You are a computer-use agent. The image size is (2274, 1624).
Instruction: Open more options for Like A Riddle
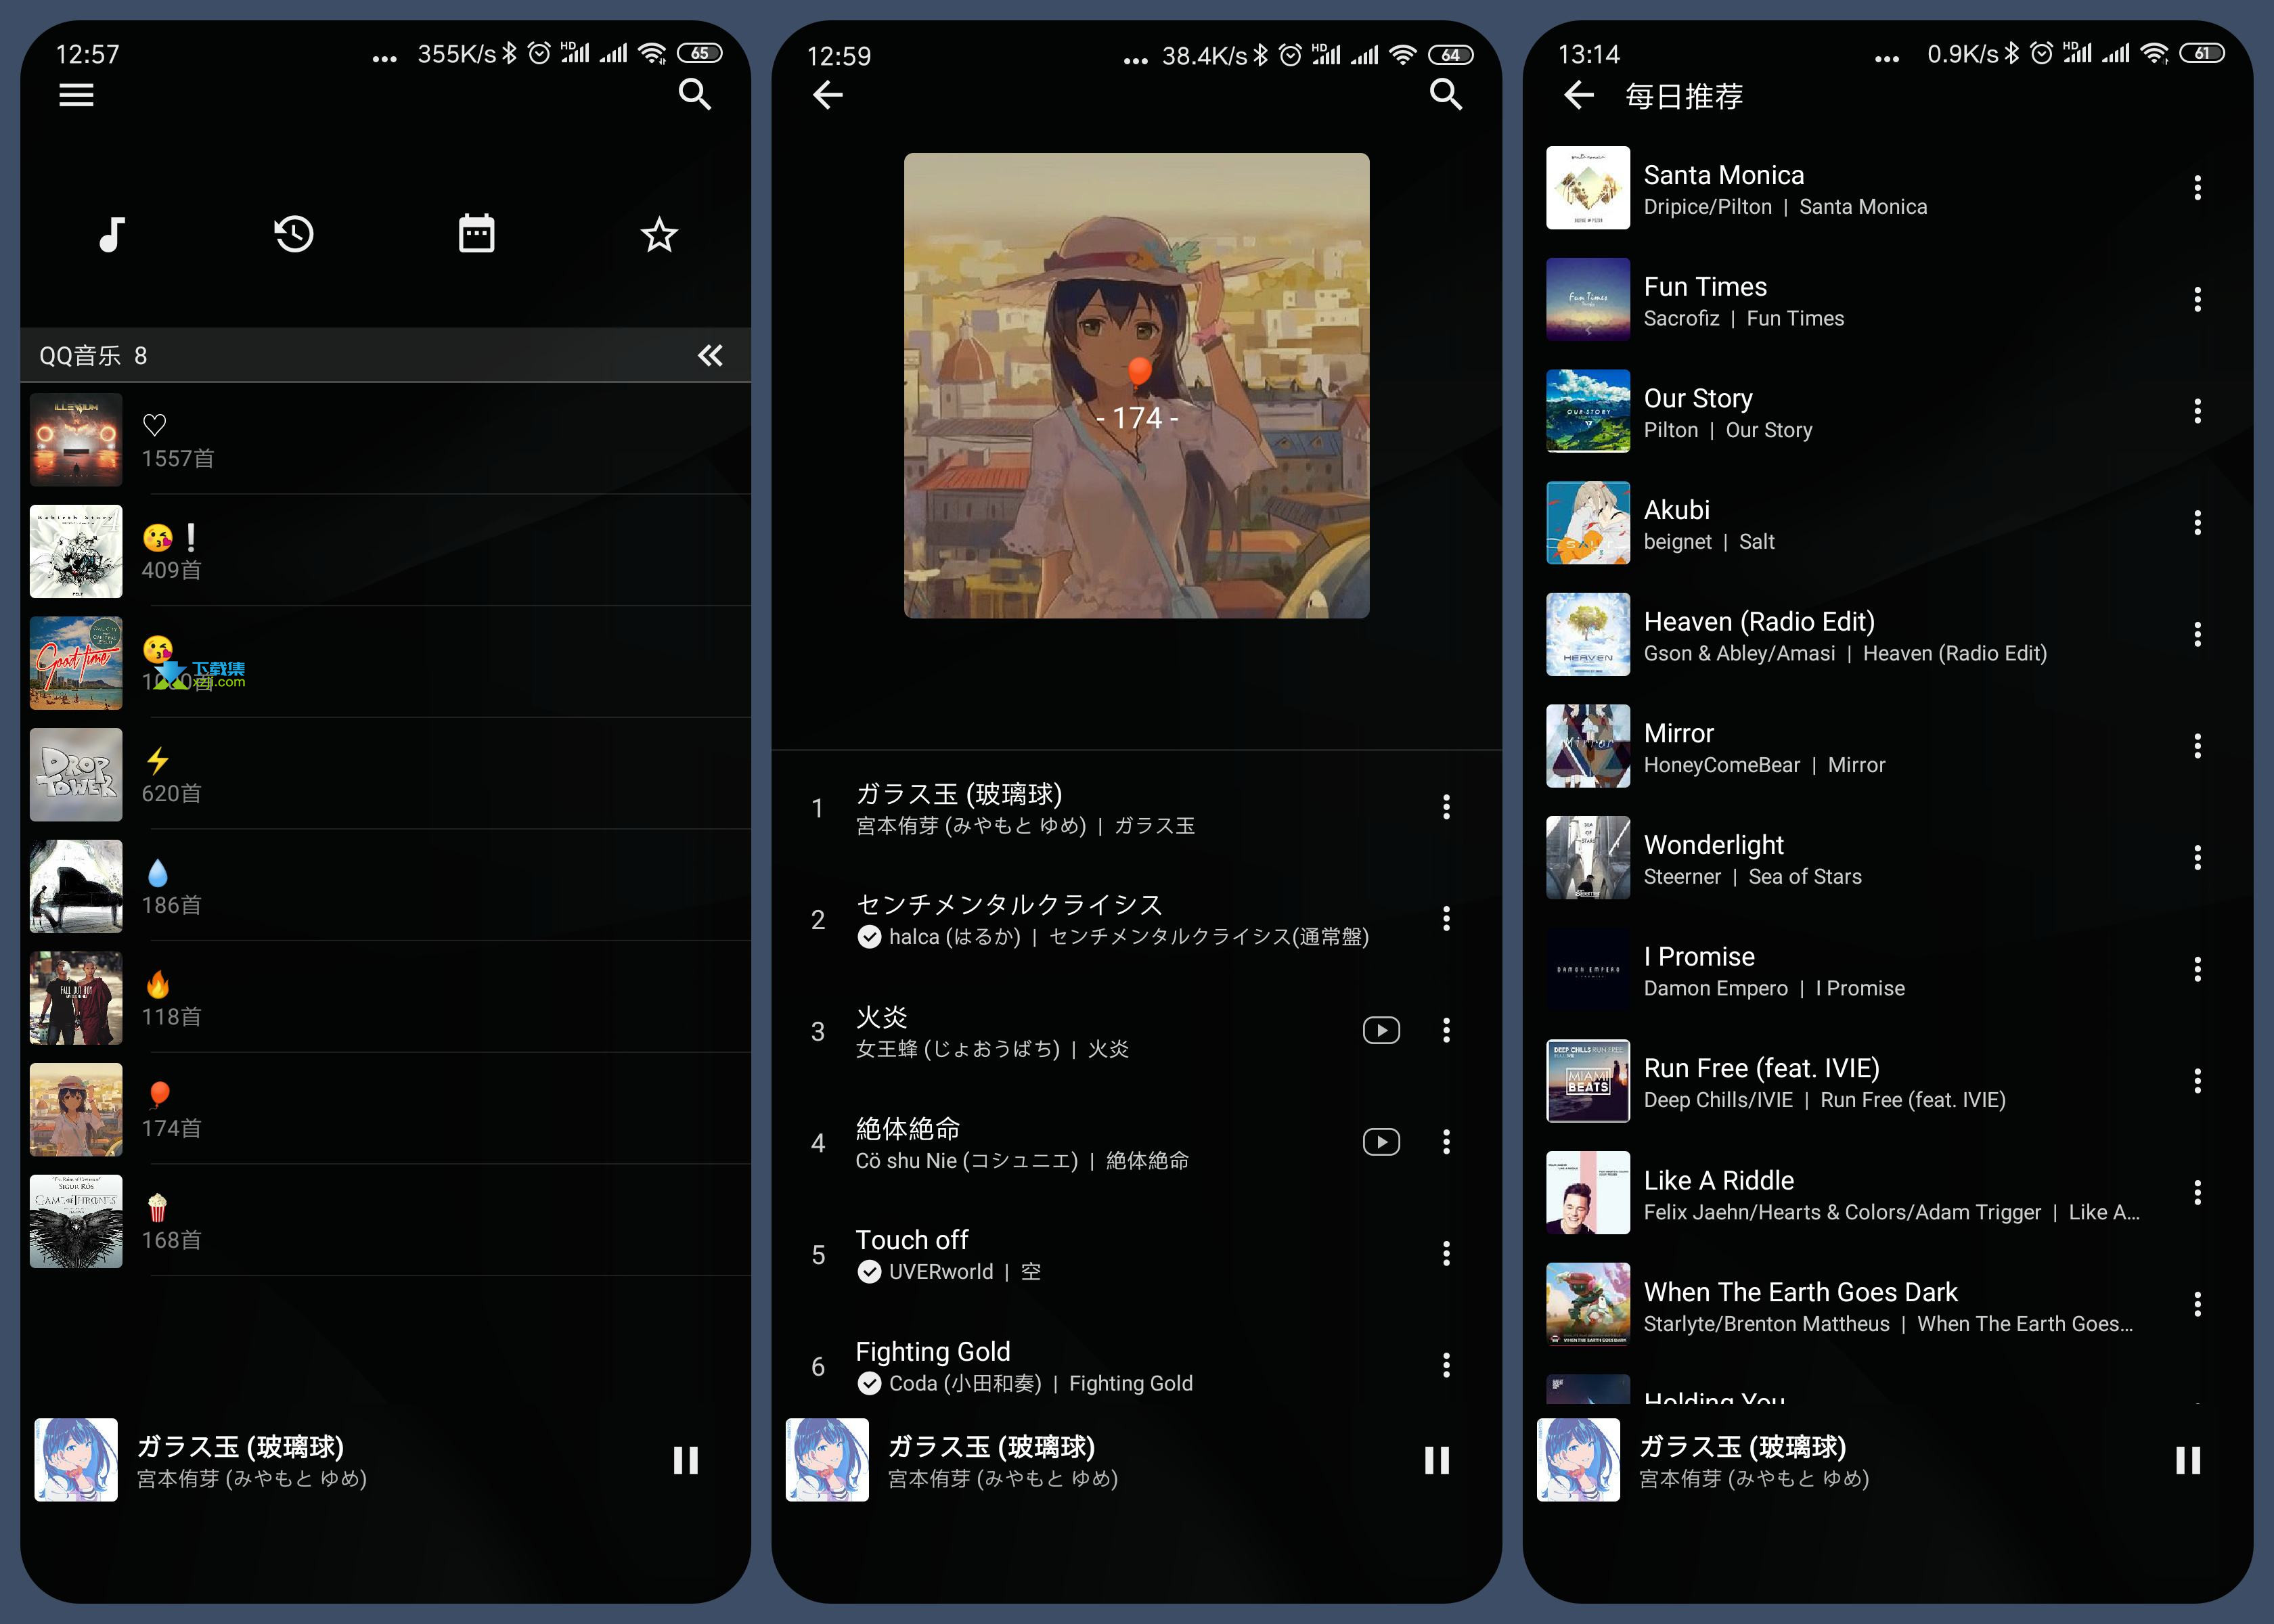click(x=2197, y=1193)
